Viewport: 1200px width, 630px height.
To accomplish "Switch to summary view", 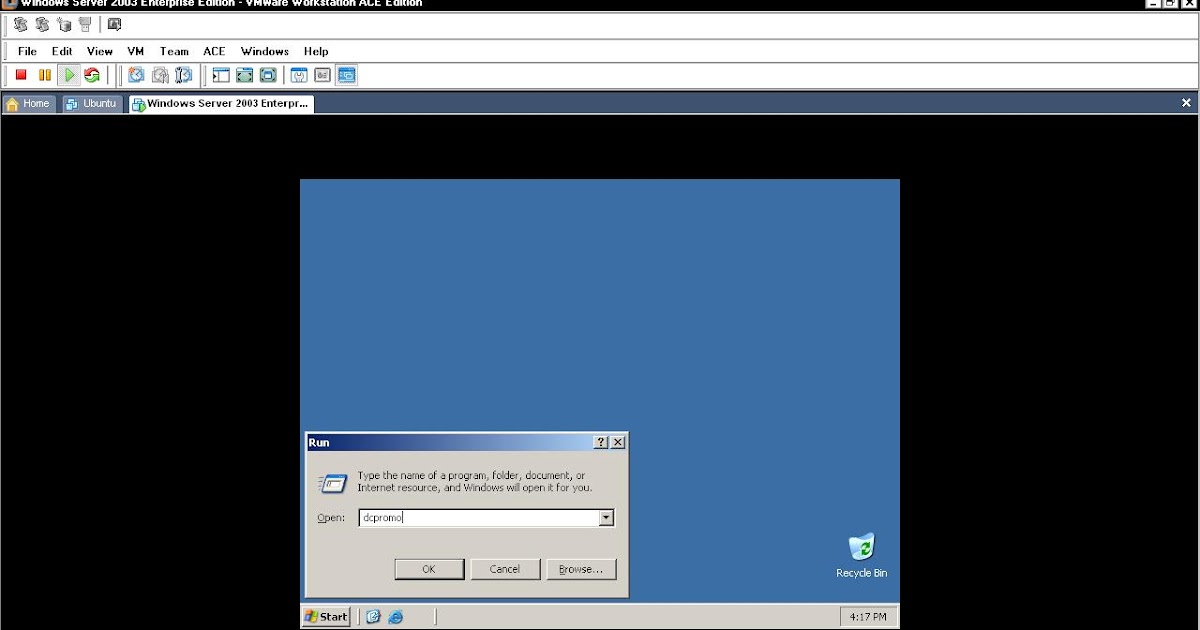I will coord(322,74).
